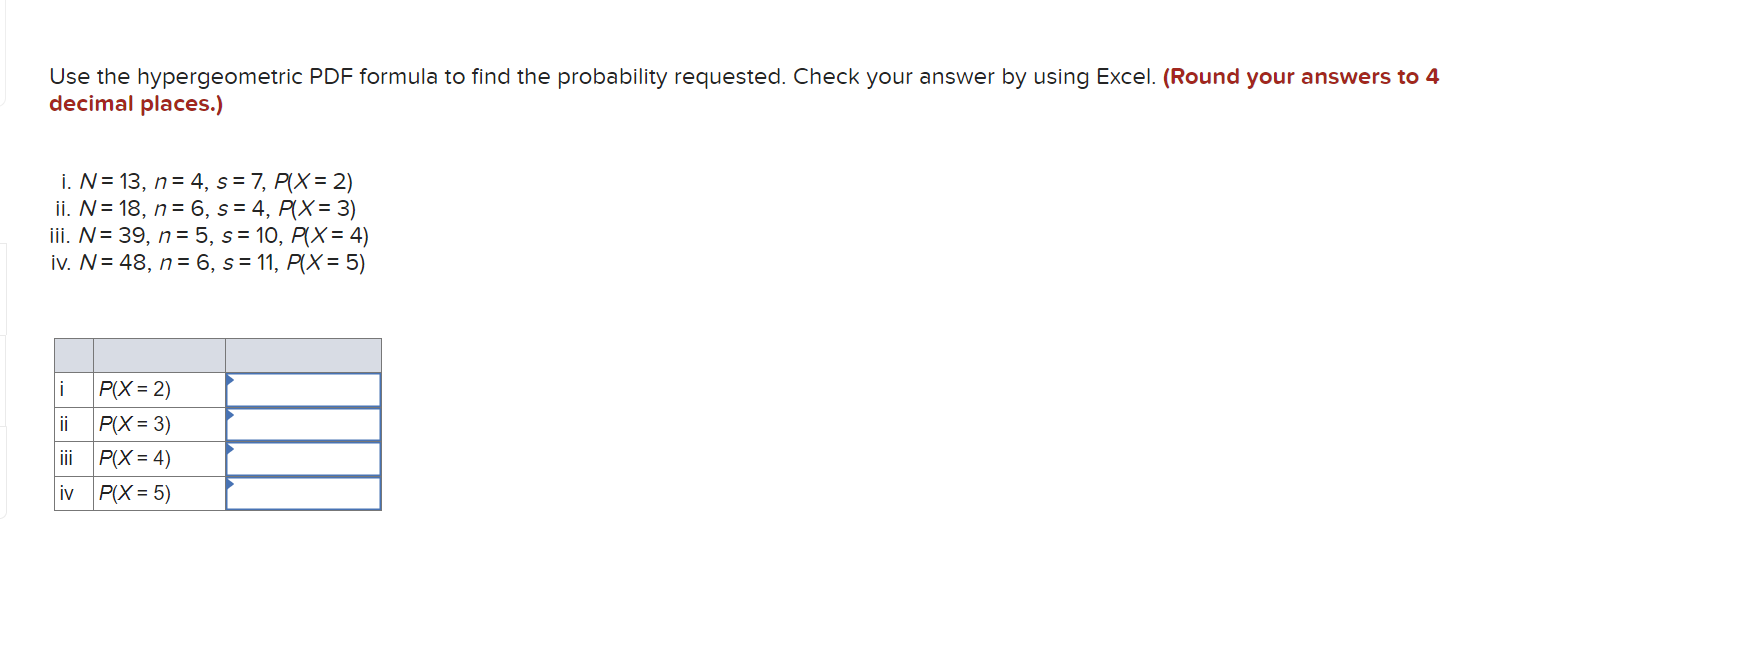The height and width of the screenshot is (650, 1739).
Task: Click the shaded header cell above the probability column
Action: coord(158,355)
